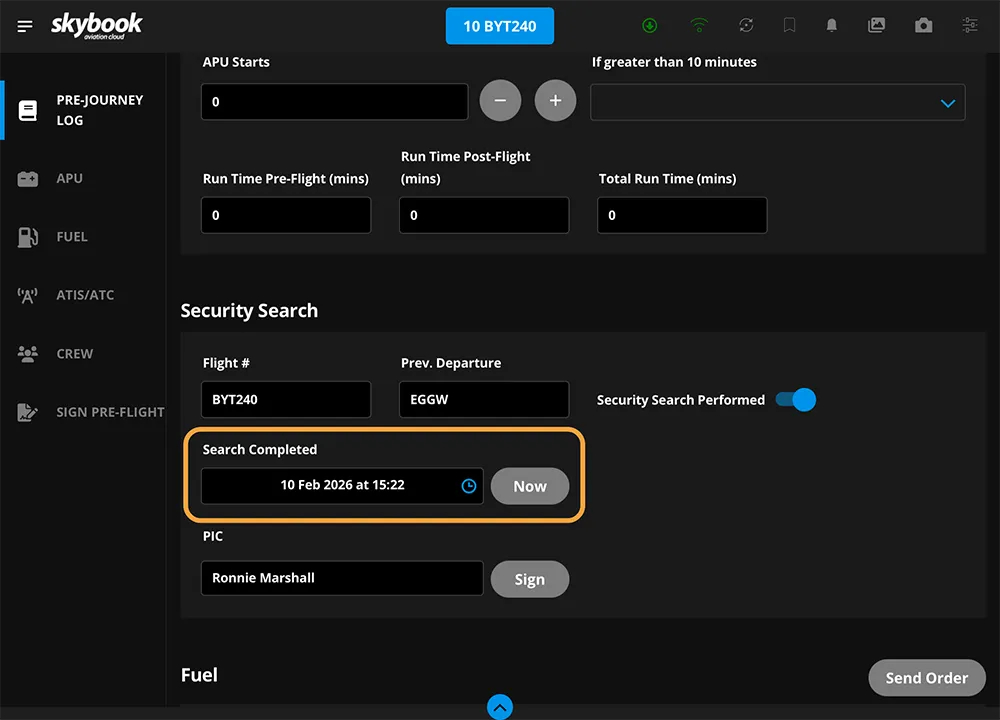Expand the 'If greater than 10 minutes' dropdown
Viewport: 1000px width, 720px height.
pyautogui.click(x=947, y=103)
